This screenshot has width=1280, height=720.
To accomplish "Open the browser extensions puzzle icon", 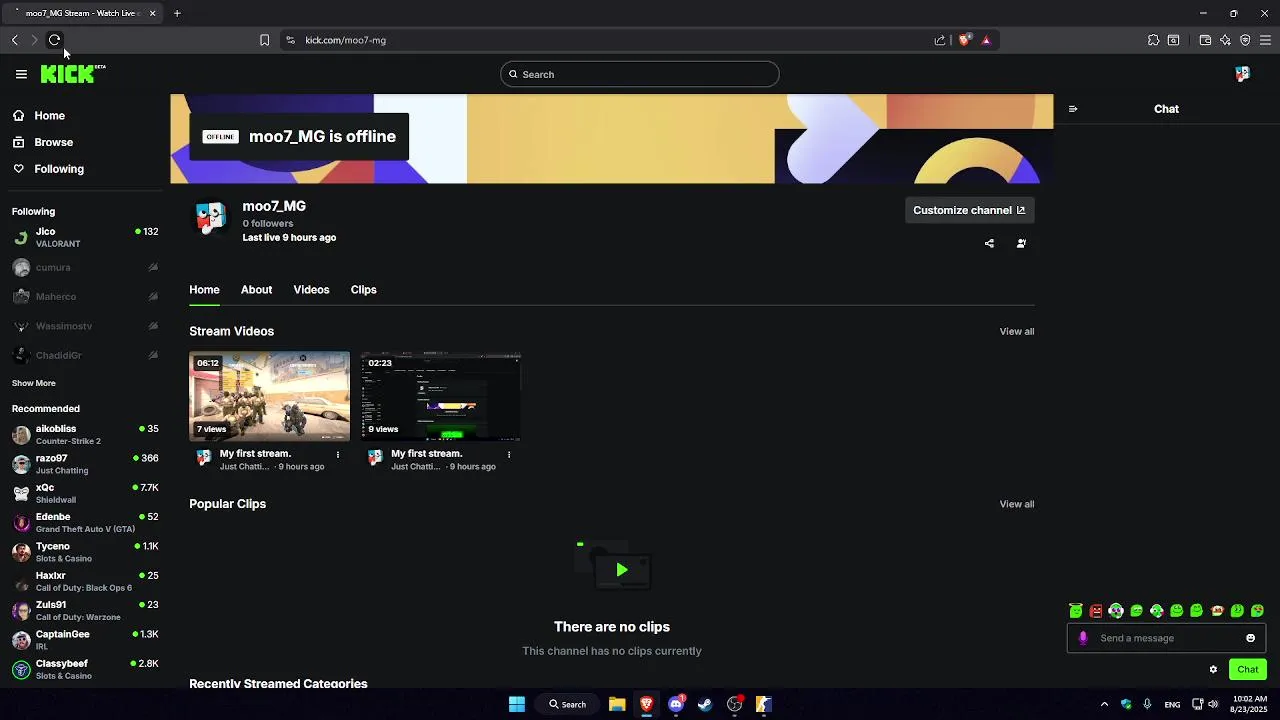I will (x=1153, y=40).
